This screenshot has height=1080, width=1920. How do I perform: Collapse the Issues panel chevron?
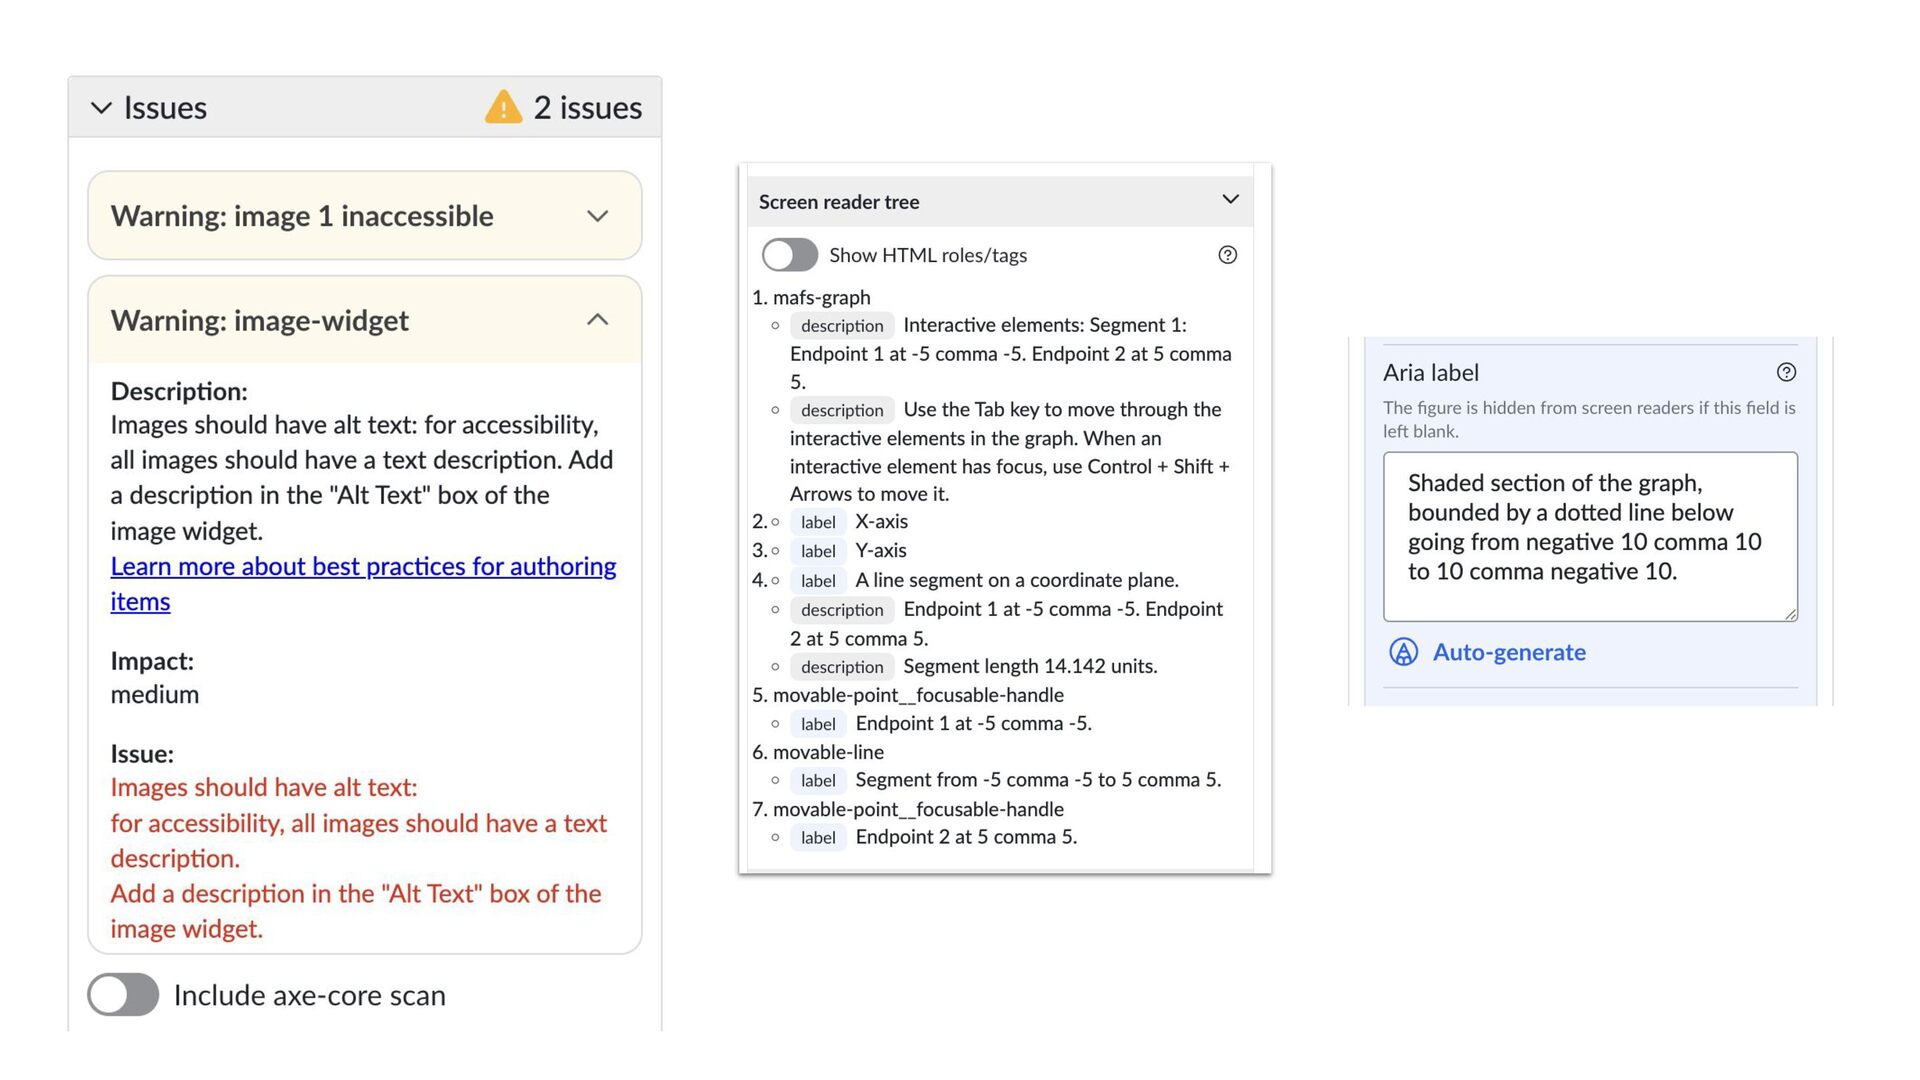click(101, 108)
